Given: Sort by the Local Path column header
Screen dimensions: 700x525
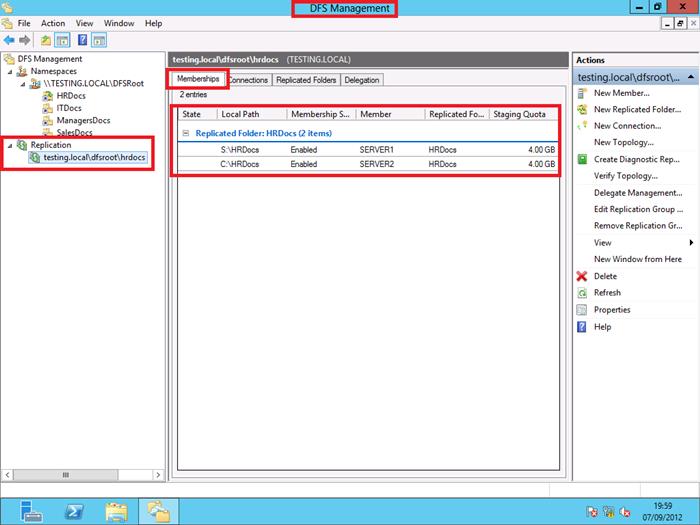Looking at the screenshot, I should pyautogui.click(x=252, y=114).
